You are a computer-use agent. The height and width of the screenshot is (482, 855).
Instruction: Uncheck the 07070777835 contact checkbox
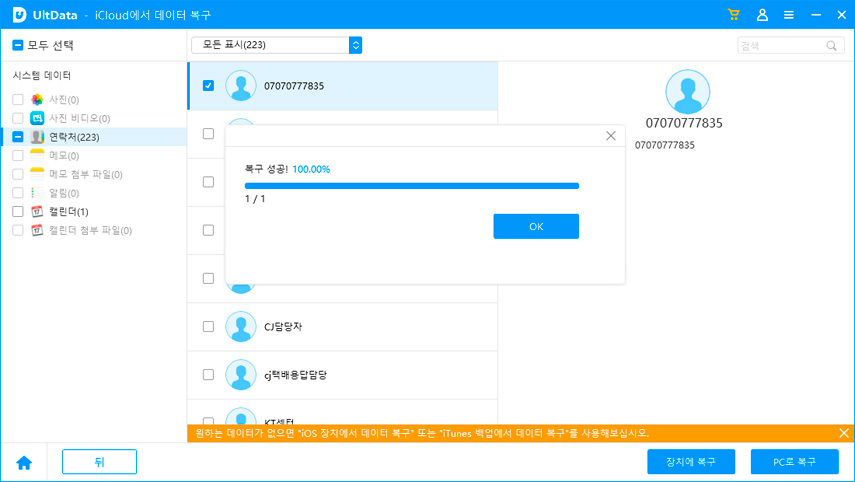tap(208, 86)
